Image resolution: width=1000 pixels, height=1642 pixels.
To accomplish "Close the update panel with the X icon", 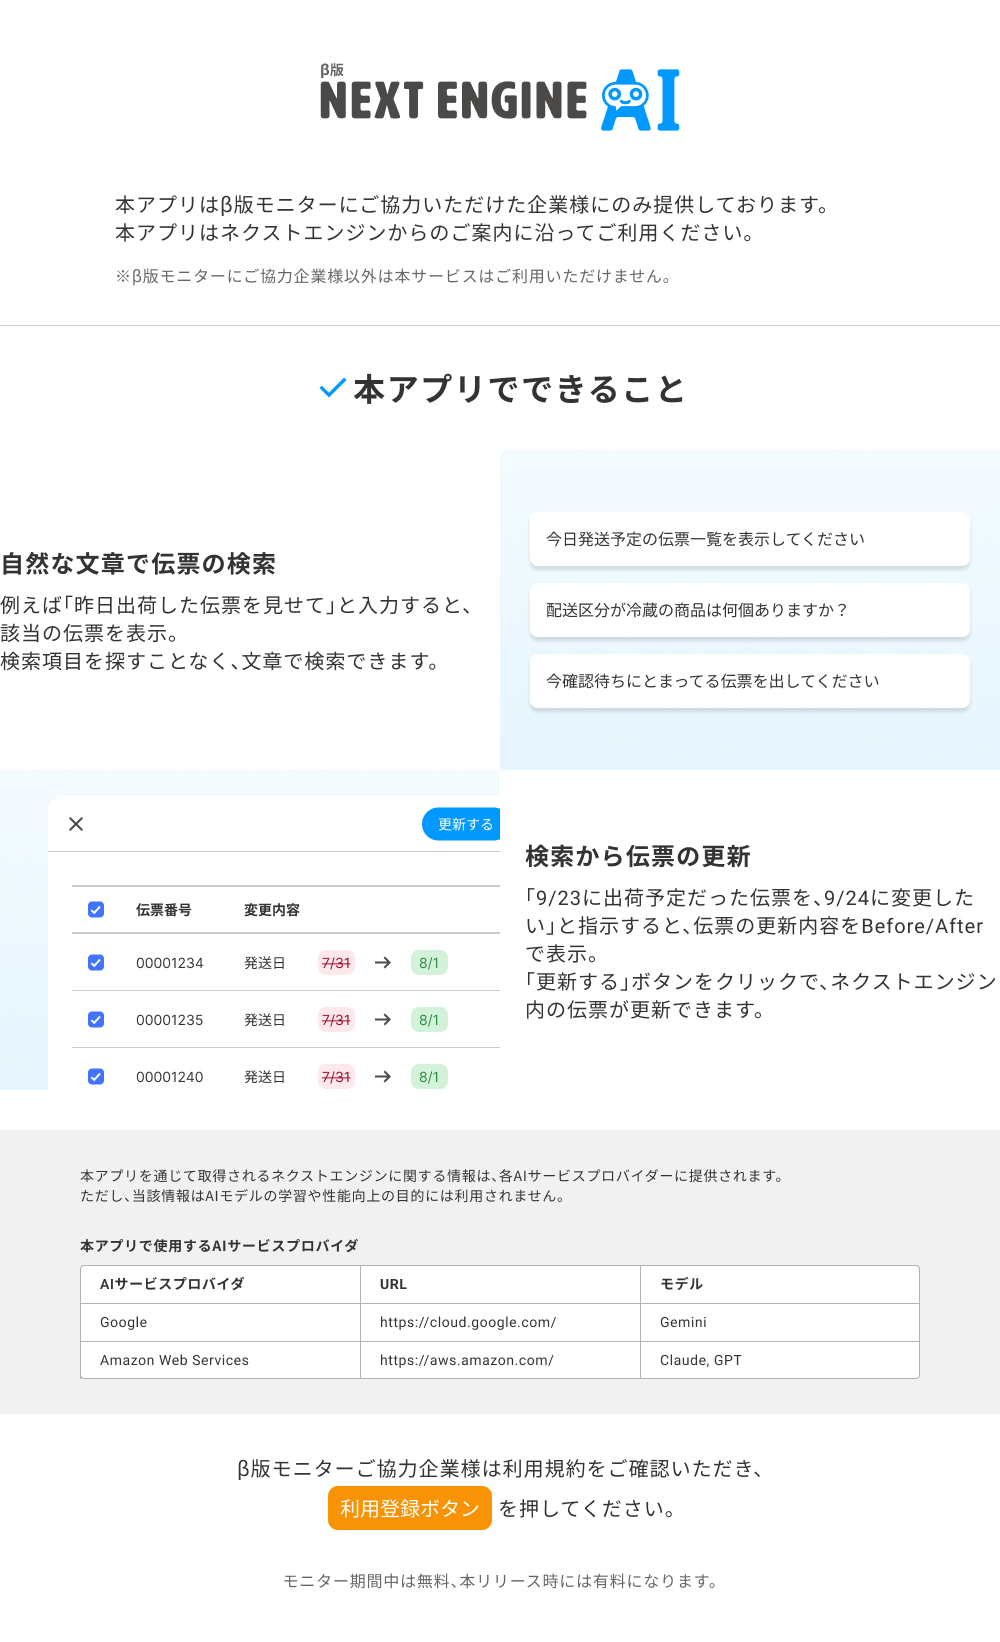I will pos(76,824).
